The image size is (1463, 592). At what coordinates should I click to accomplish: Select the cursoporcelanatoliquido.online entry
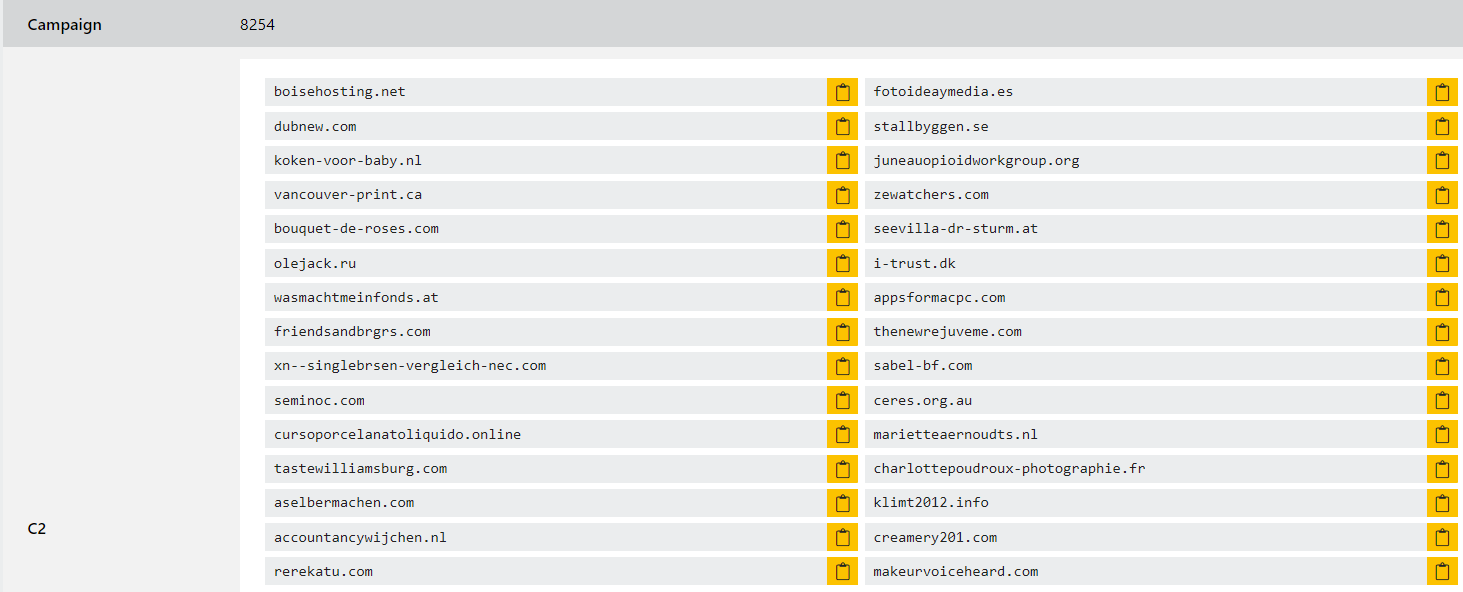click(397, 435)
